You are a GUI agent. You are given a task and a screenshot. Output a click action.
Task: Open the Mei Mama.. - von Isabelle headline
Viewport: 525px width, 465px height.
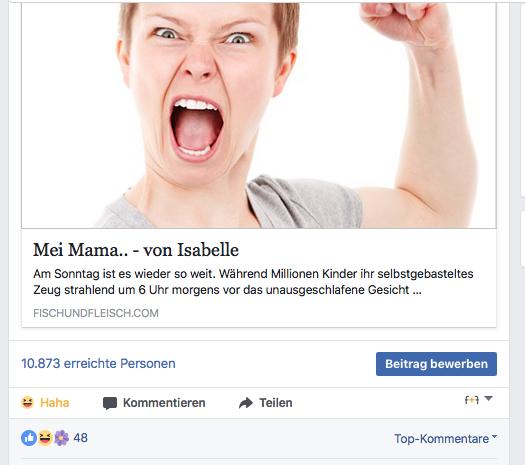pos(136,250)
